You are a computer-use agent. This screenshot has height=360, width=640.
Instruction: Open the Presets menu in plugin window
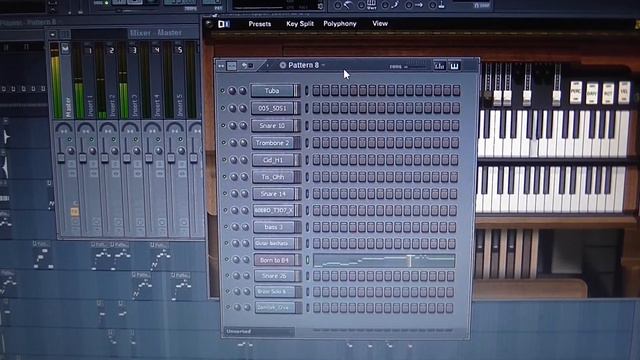click(260, 24)
